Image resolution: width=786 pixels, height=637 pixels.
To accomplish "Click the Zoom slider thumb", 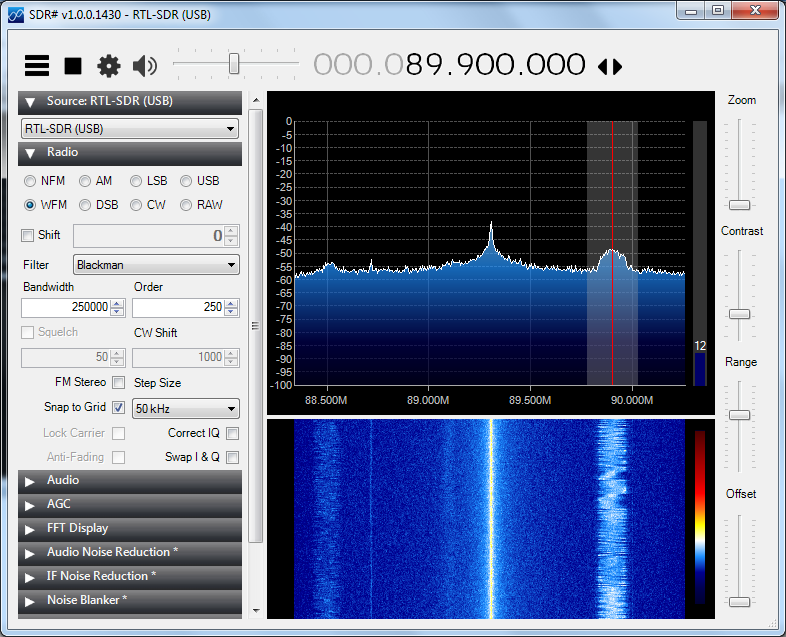I will pos(739,205).
